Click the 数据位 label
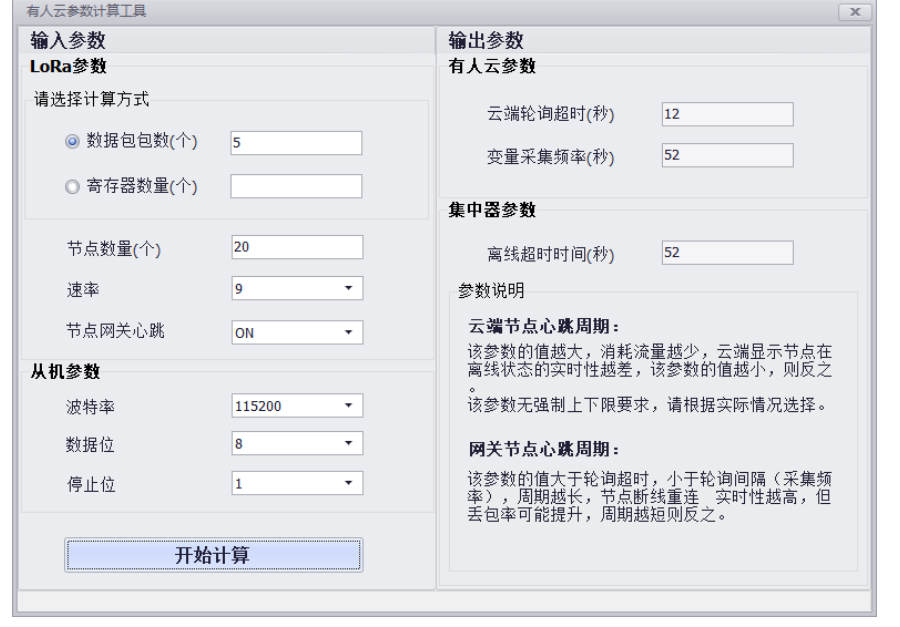Viewport: 900px width, 627px height. [x=90, y=444]
